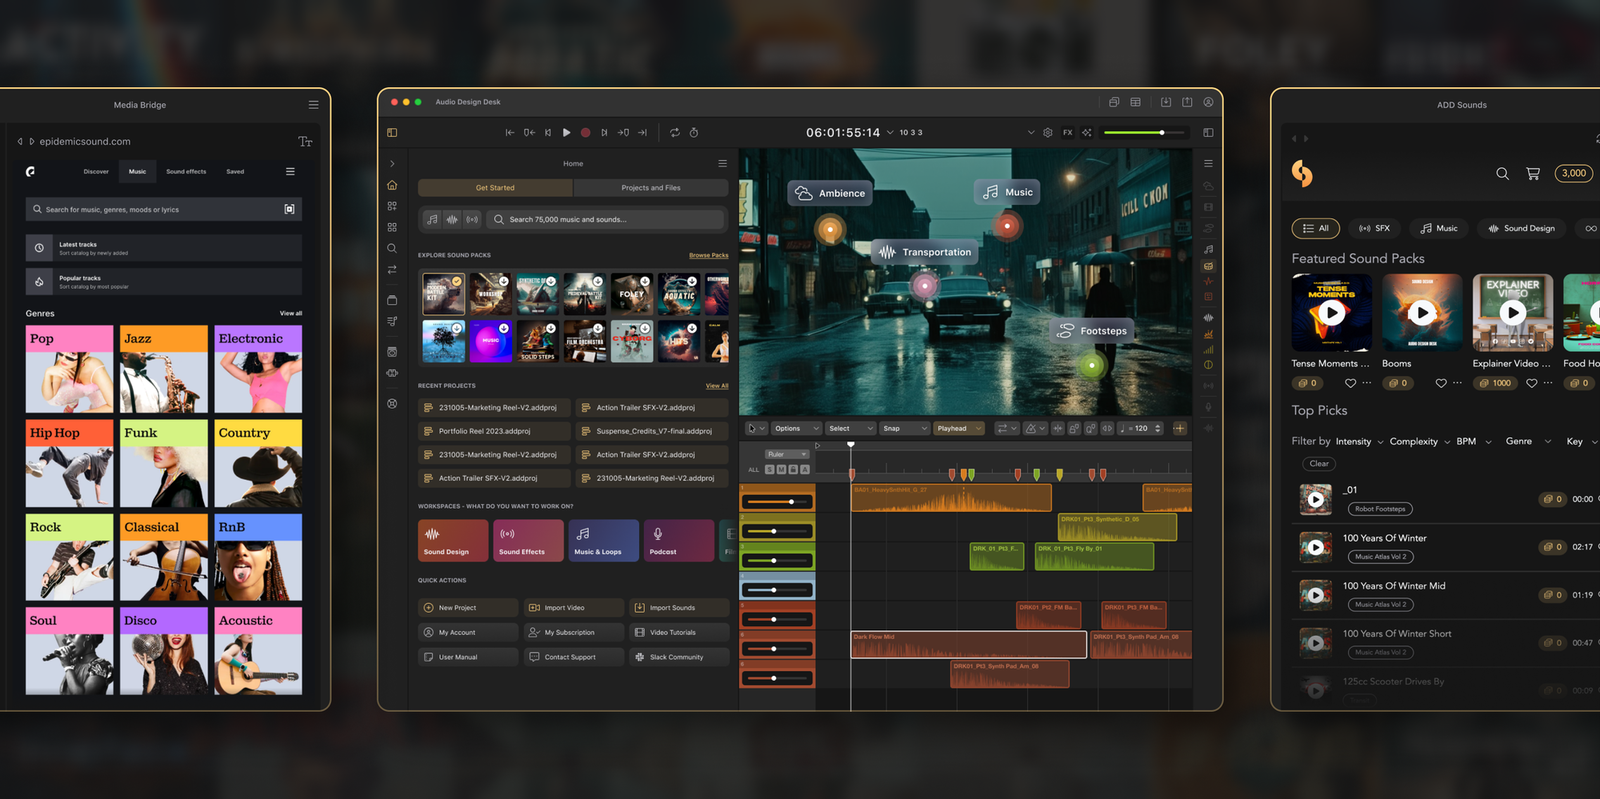Click the Ambience tag on video preview

click(x=829, y=193)
